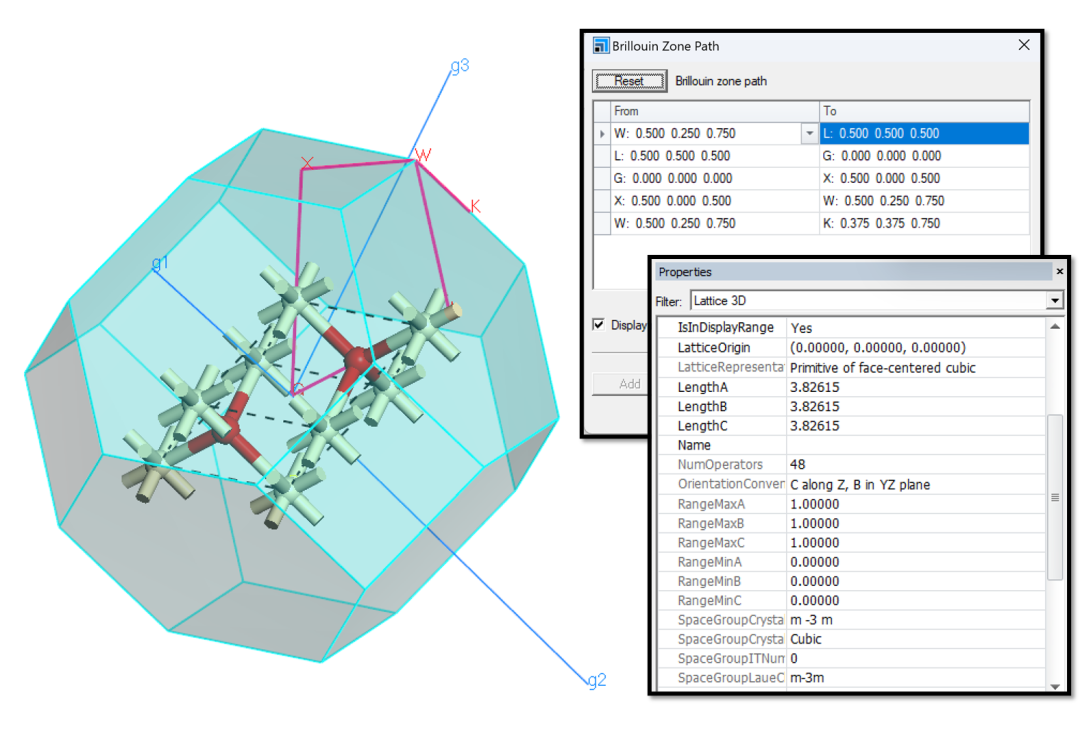Click the RangeMaxB property row

click(x=851, y=523)
